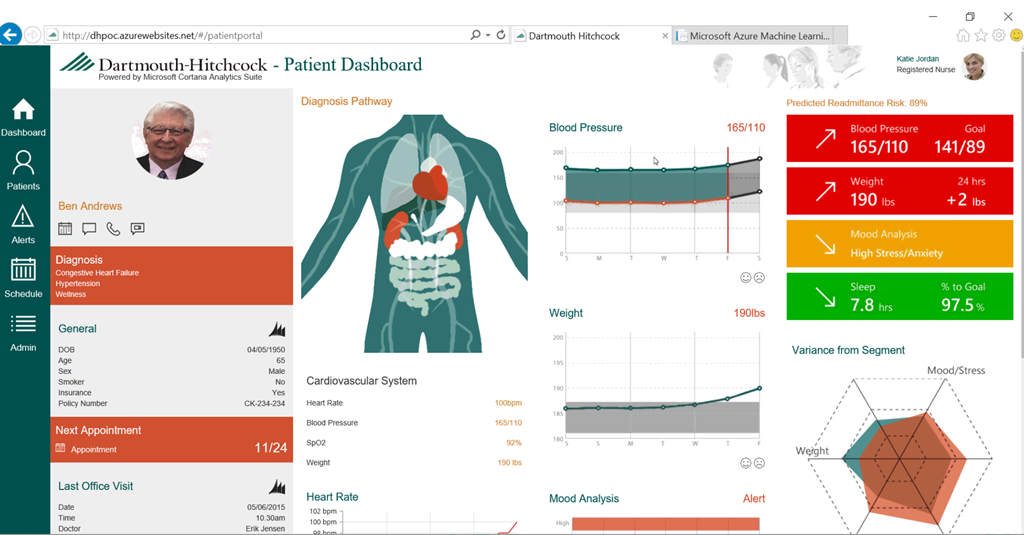Click the Doctor value Erik Jensen
This screenshot has width=1024, height=535.
pyautogui.click(x=265, y=528)
